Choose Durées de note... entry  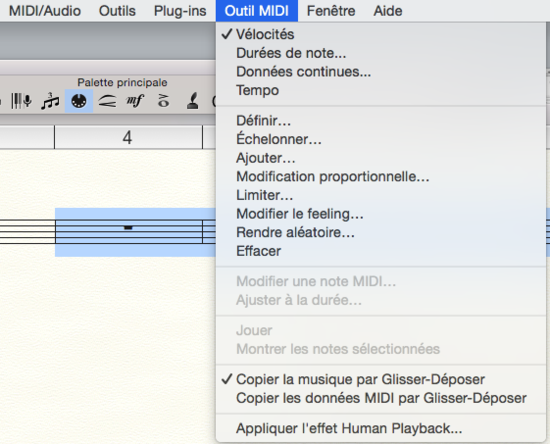coord(381,53)
